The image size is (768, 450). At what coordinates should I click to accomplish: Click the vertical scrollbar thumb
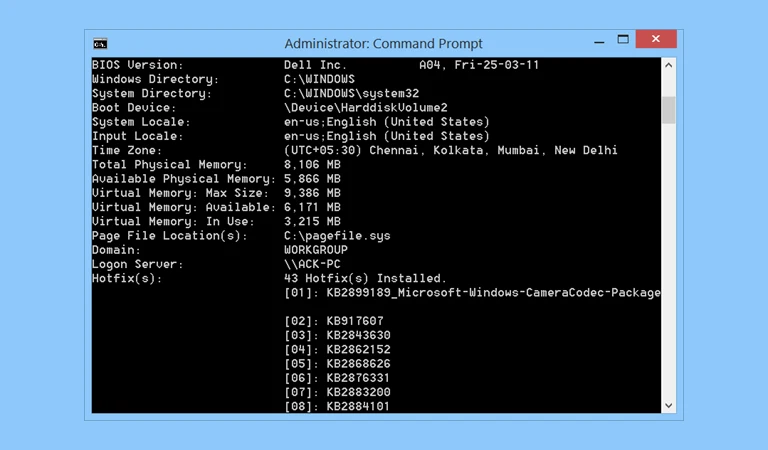[669, 110]
